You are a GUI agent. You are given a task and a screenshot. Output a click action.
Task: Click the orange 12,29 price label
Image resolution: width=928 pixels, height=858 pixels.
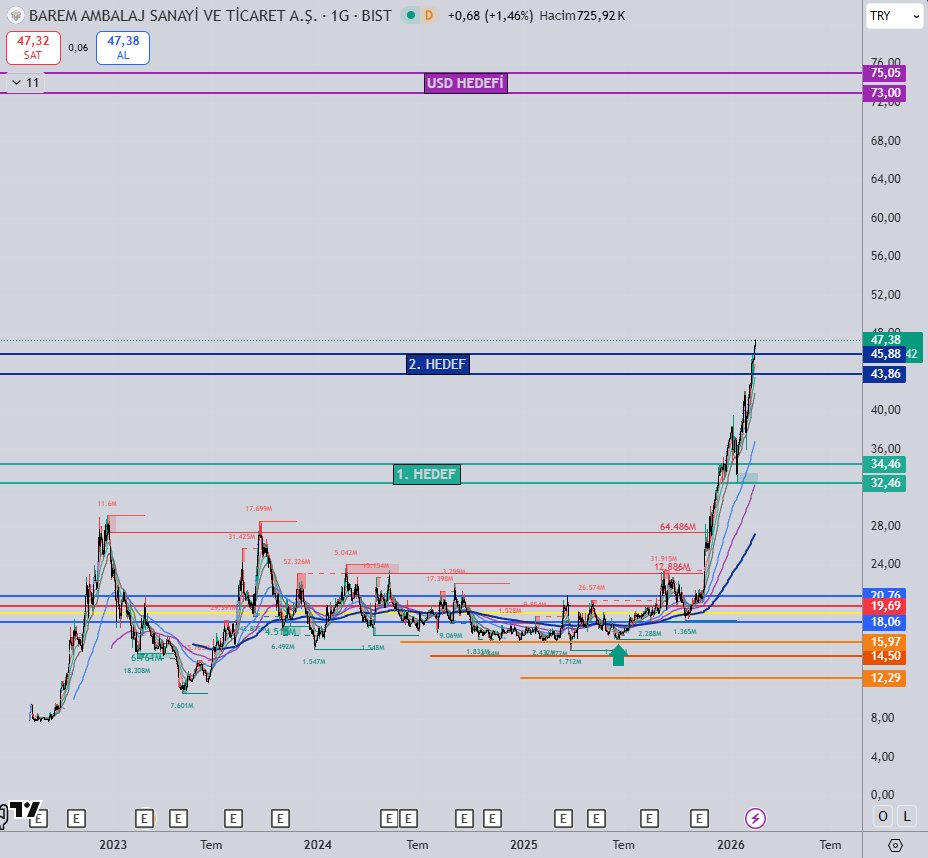(885, 678)
